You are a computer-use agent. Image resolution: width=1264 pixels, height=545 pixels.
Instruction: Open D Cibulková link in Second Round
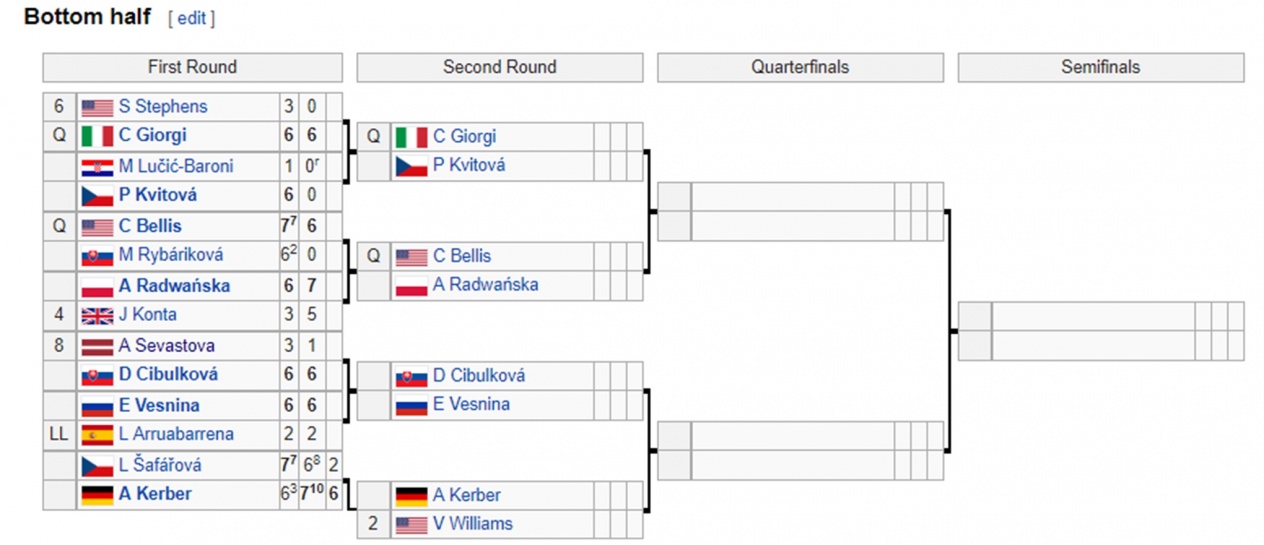[x=479, y=376]
